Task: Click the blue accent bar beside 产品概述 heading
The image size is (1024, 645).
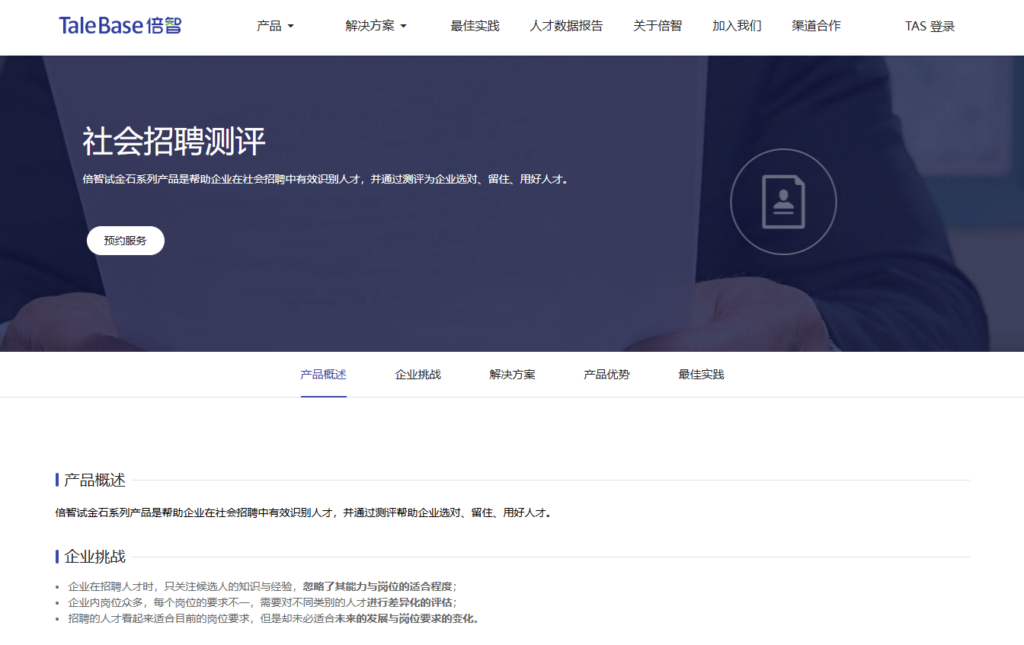Action: [x=57, y=477]
